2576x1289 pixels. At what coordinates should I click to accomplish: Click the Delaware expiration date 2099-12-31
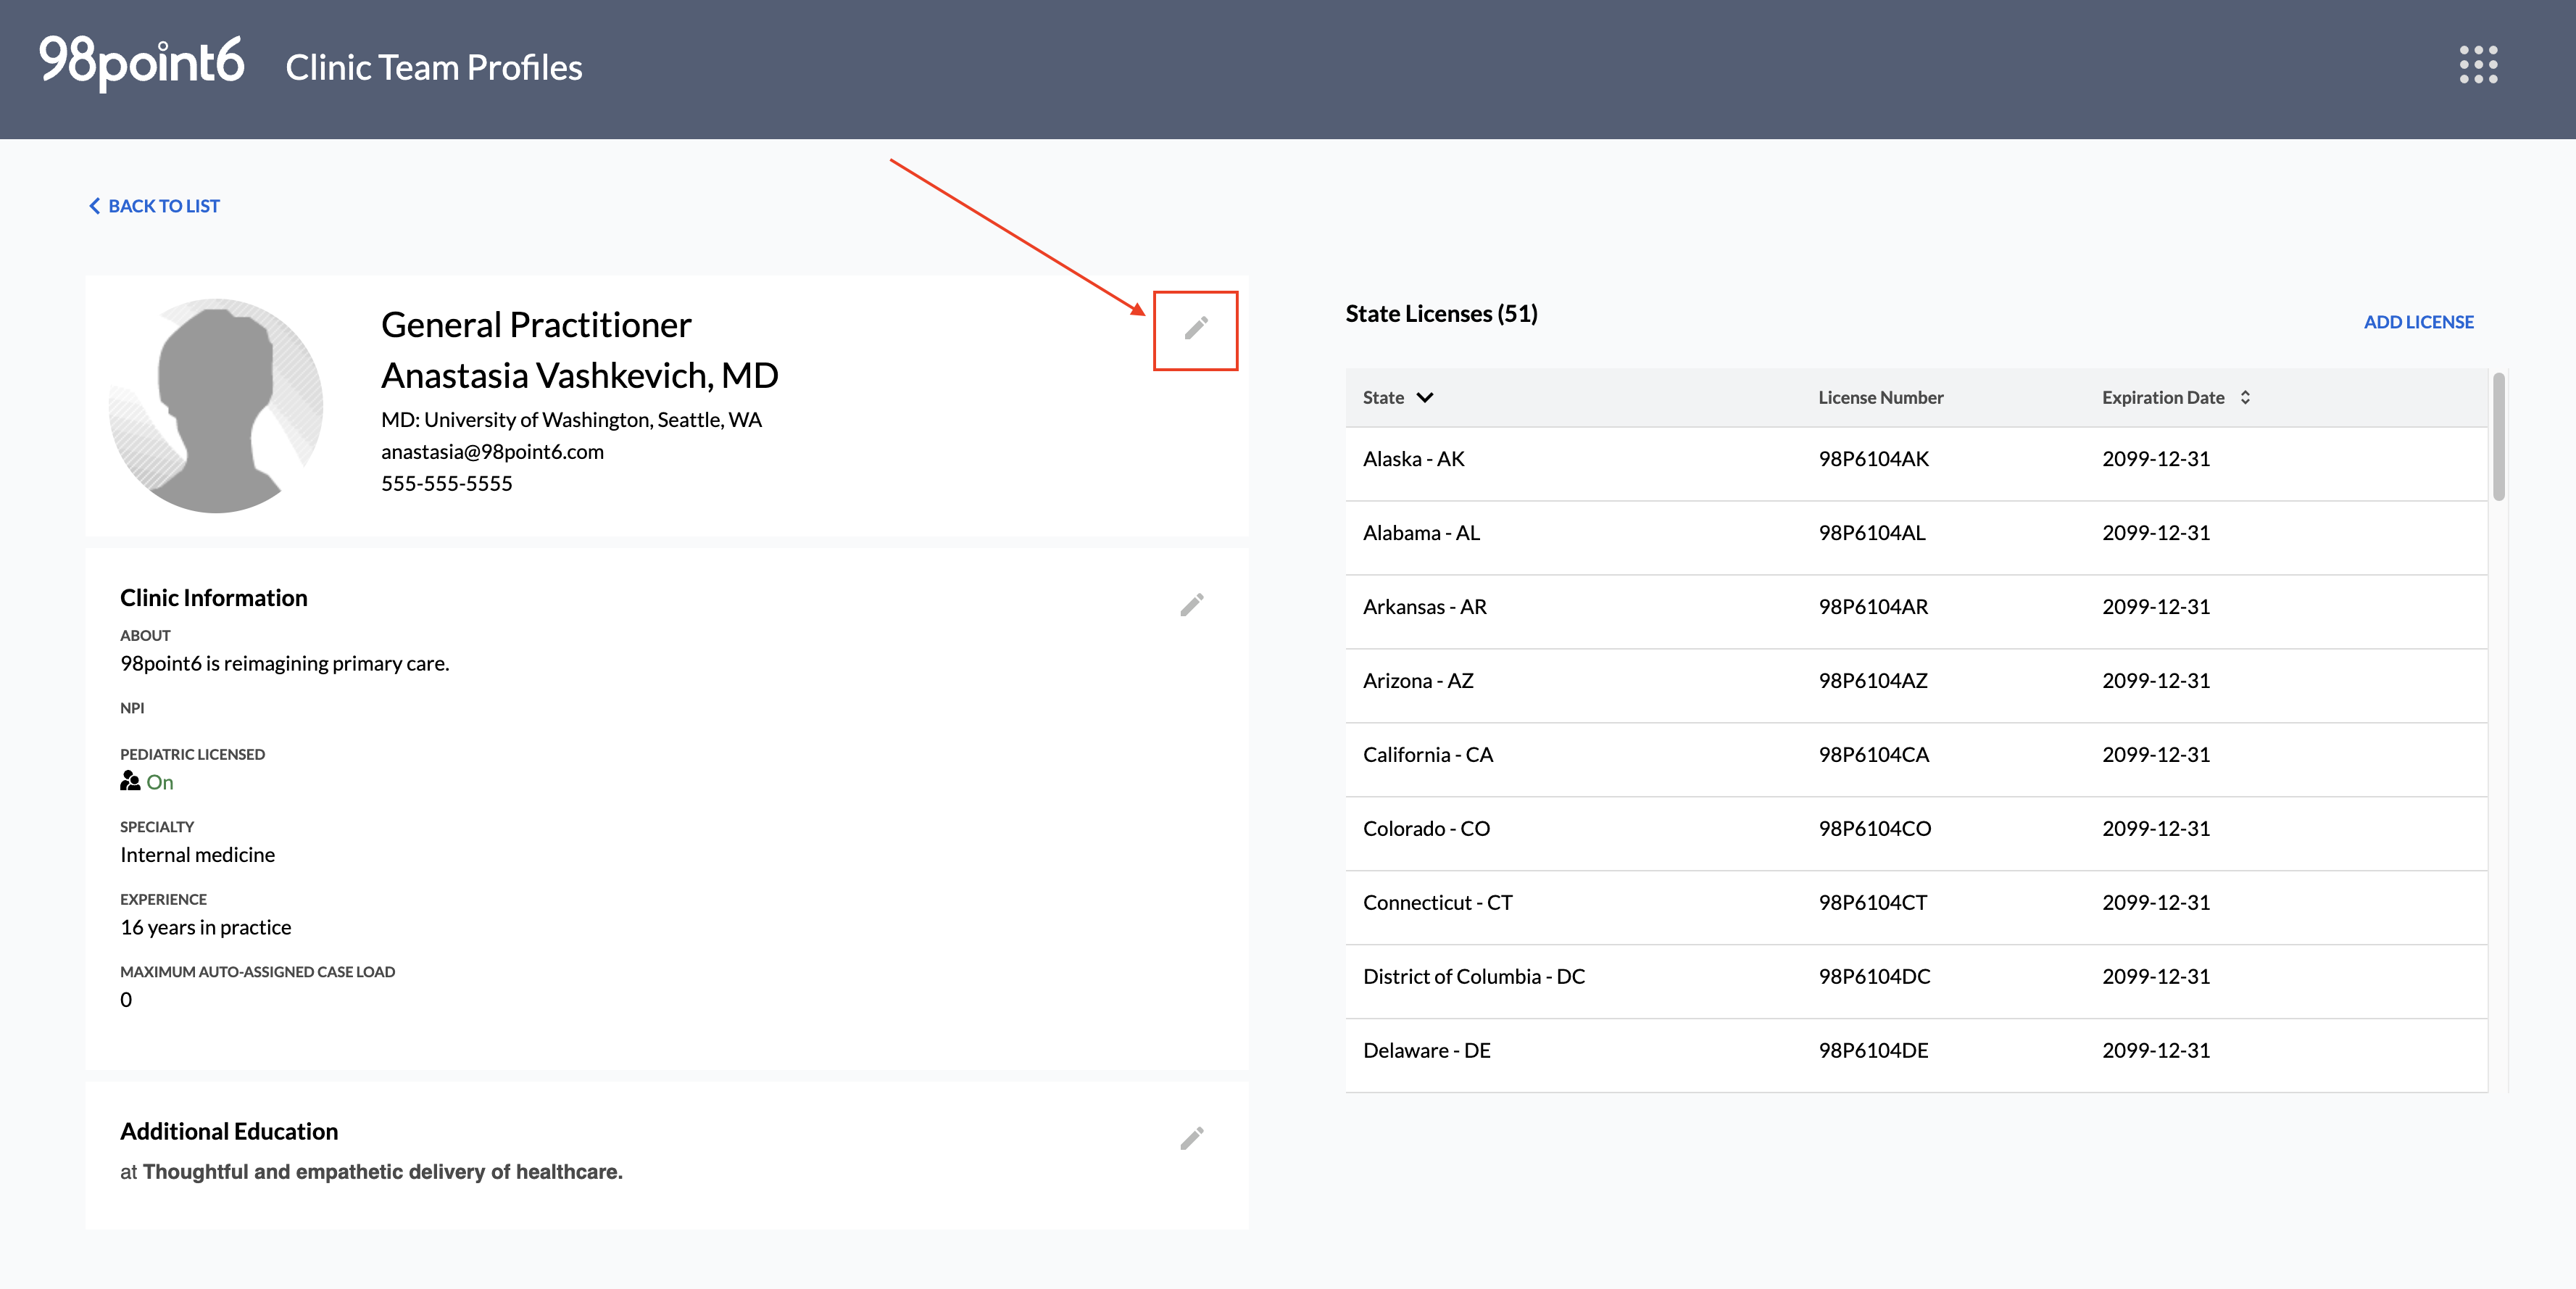click(2156, 1051)
